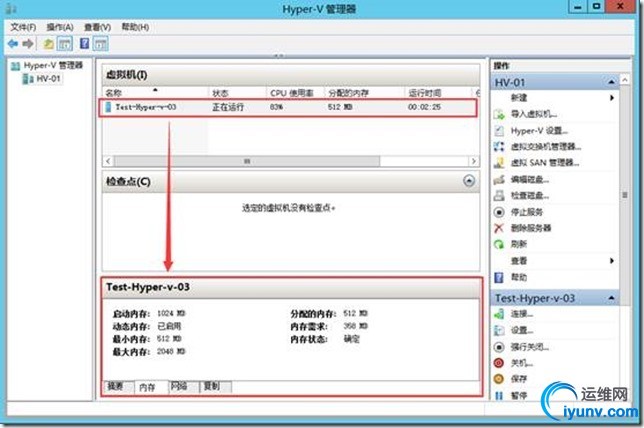The height and width of the screenshot is (428, 644).
Task: Click 关机 shut down action
Action: [x=522, y=363]
